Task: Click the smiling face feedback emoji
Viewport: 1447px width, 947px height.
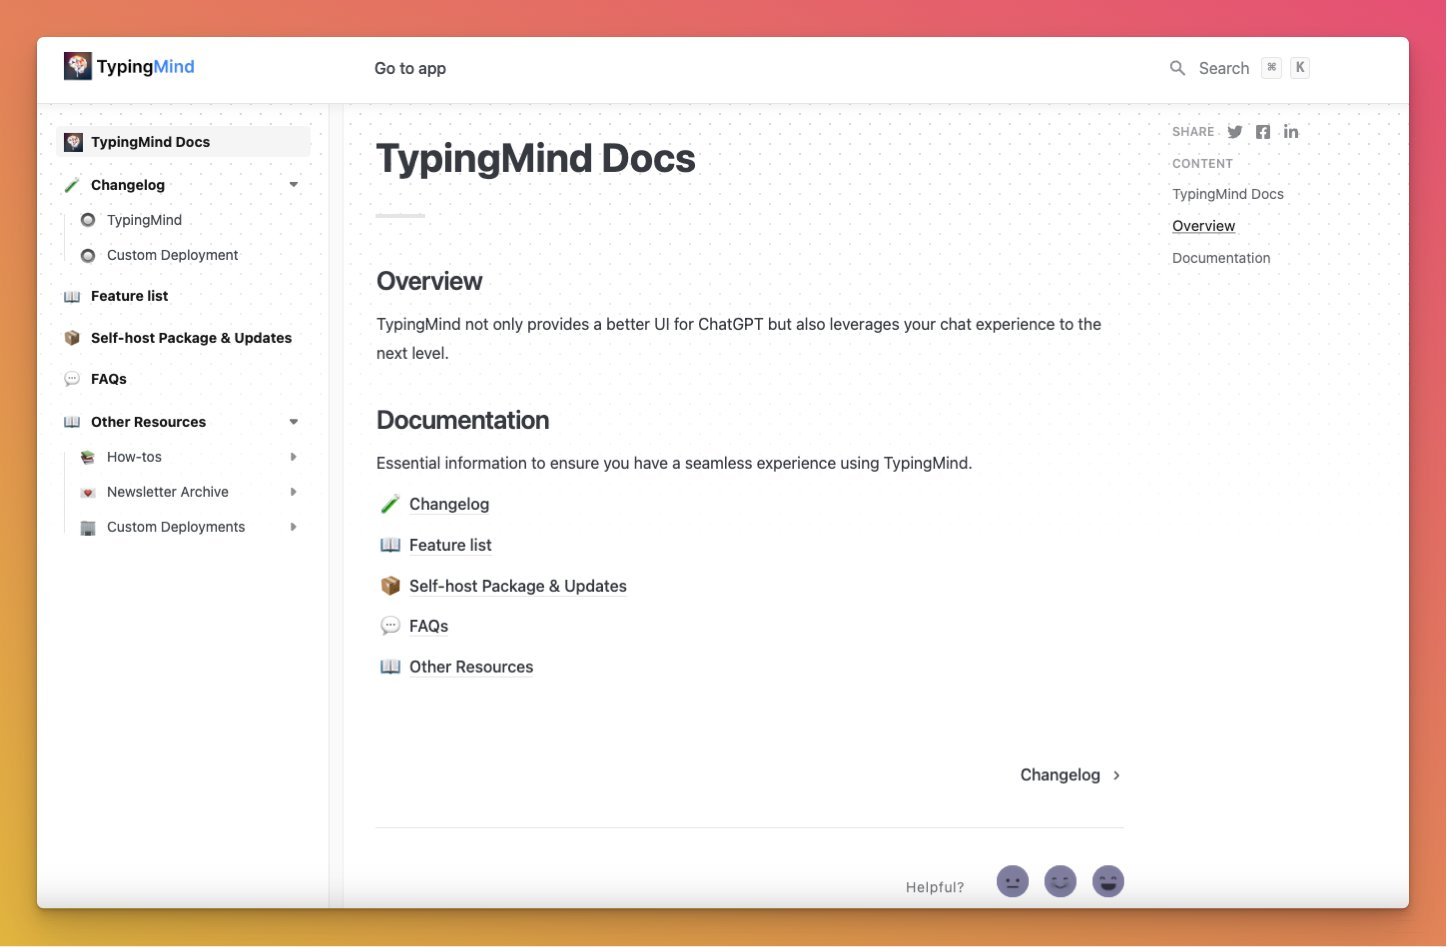Action: coord(1060,881)
